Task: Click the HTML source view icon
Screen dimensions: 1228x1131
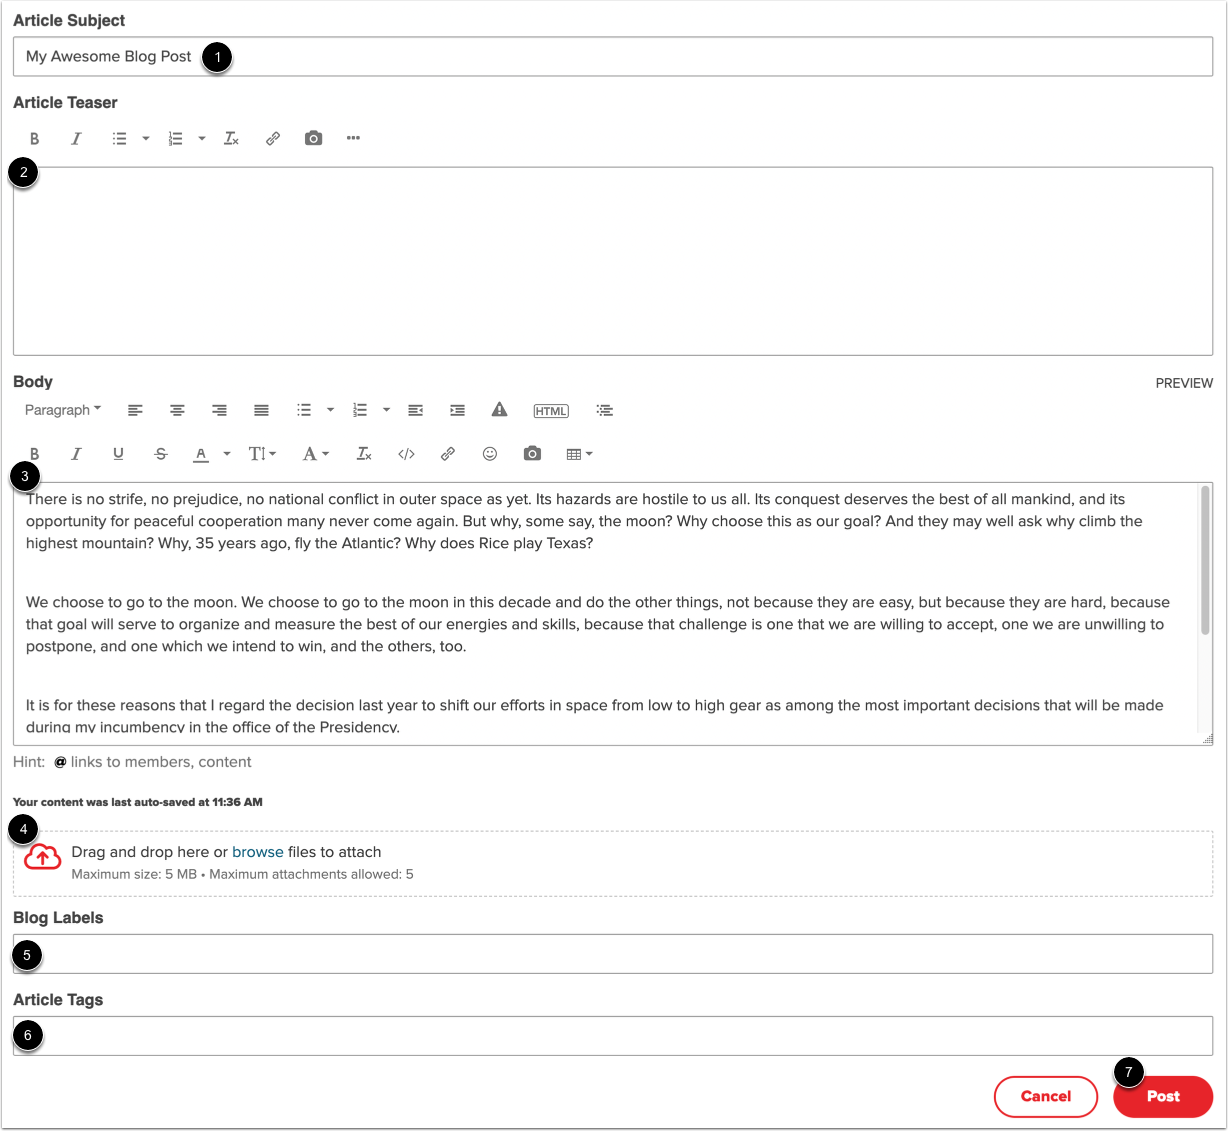Action: (551, 410)
